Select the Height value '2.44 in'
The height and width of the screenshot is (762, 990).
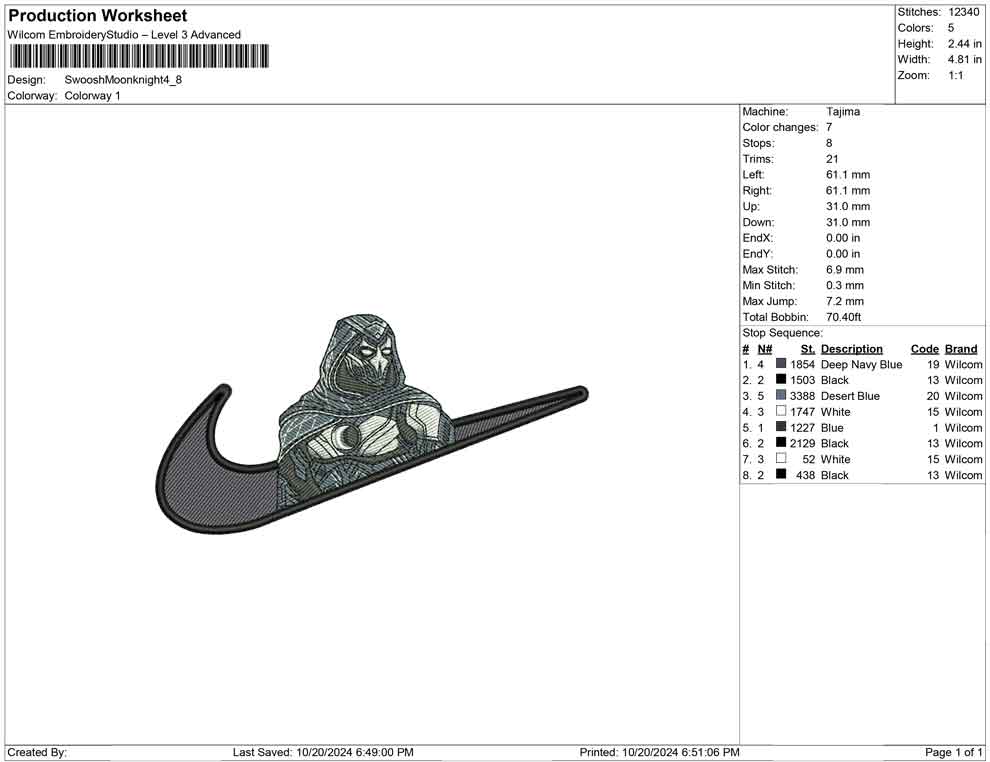pos(965,44)
